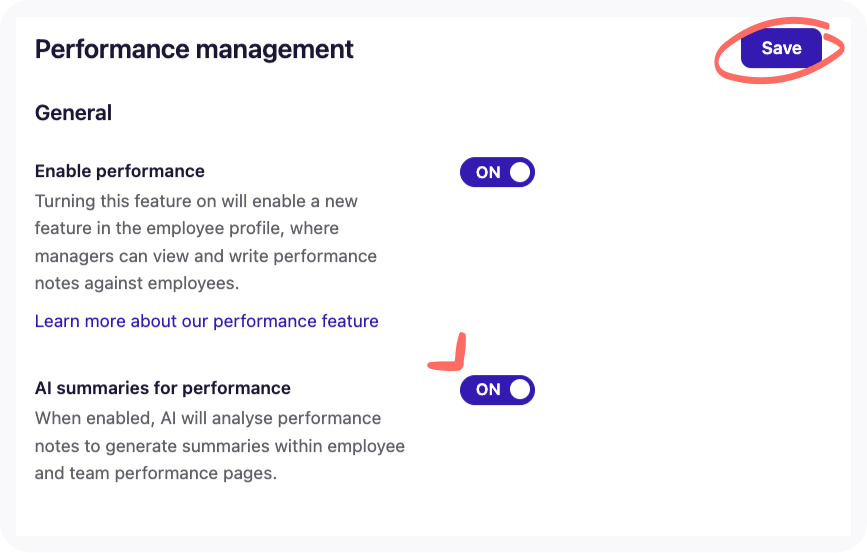Click the 'managers can view and write performance' line
This screenshot has width=867, height=553.
pyautogui.click(x=206, y=256)
